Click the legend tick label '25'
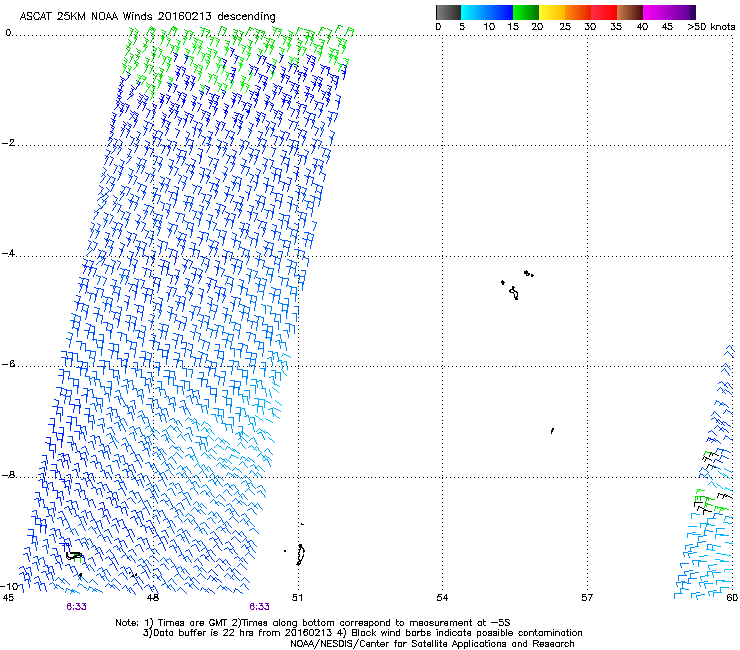 565,27
